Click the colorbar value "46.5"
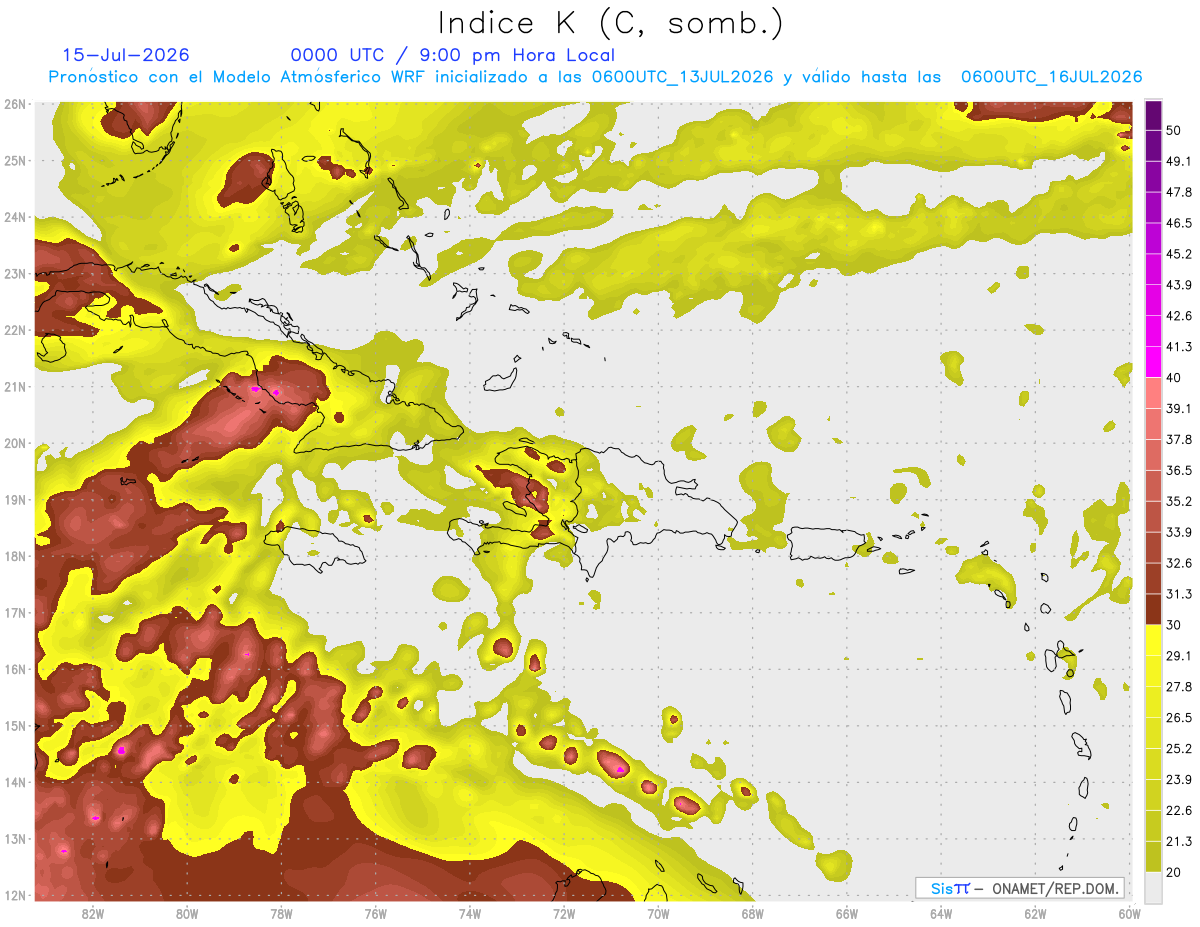The image size is (1200, 927). coord(1178,223)
